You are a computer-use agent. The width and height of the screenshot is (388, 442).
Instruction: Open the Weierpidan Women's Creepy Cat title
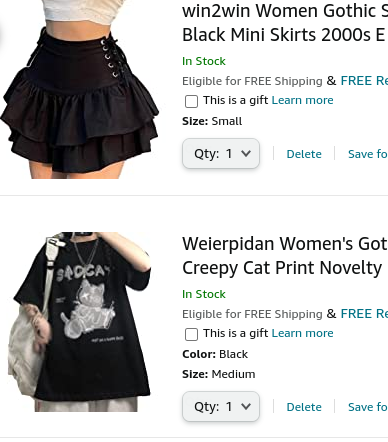tap(285, 256)
